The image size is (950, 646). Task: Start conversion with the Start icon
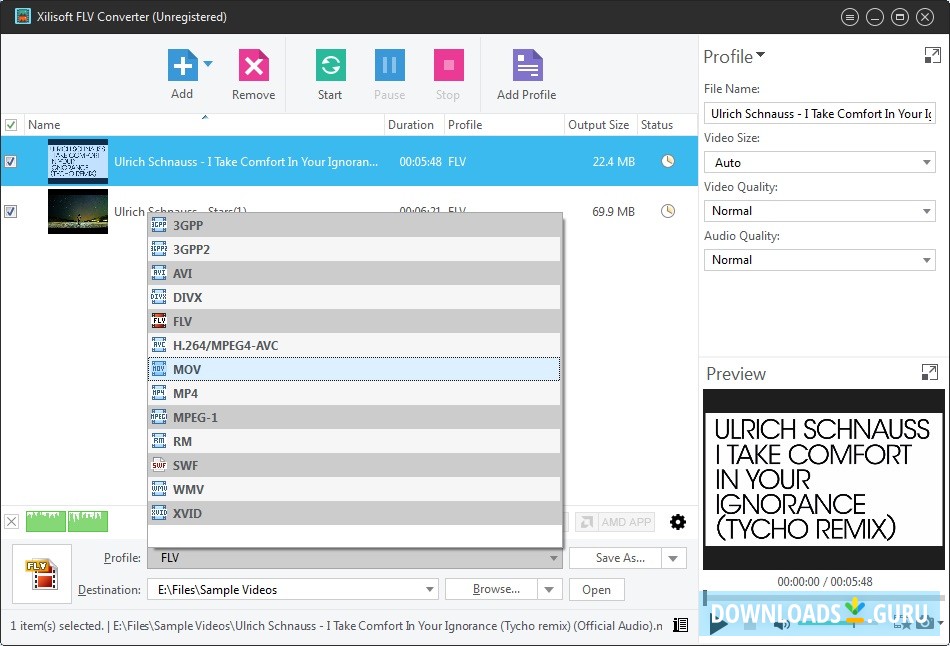tap(330, 62)
